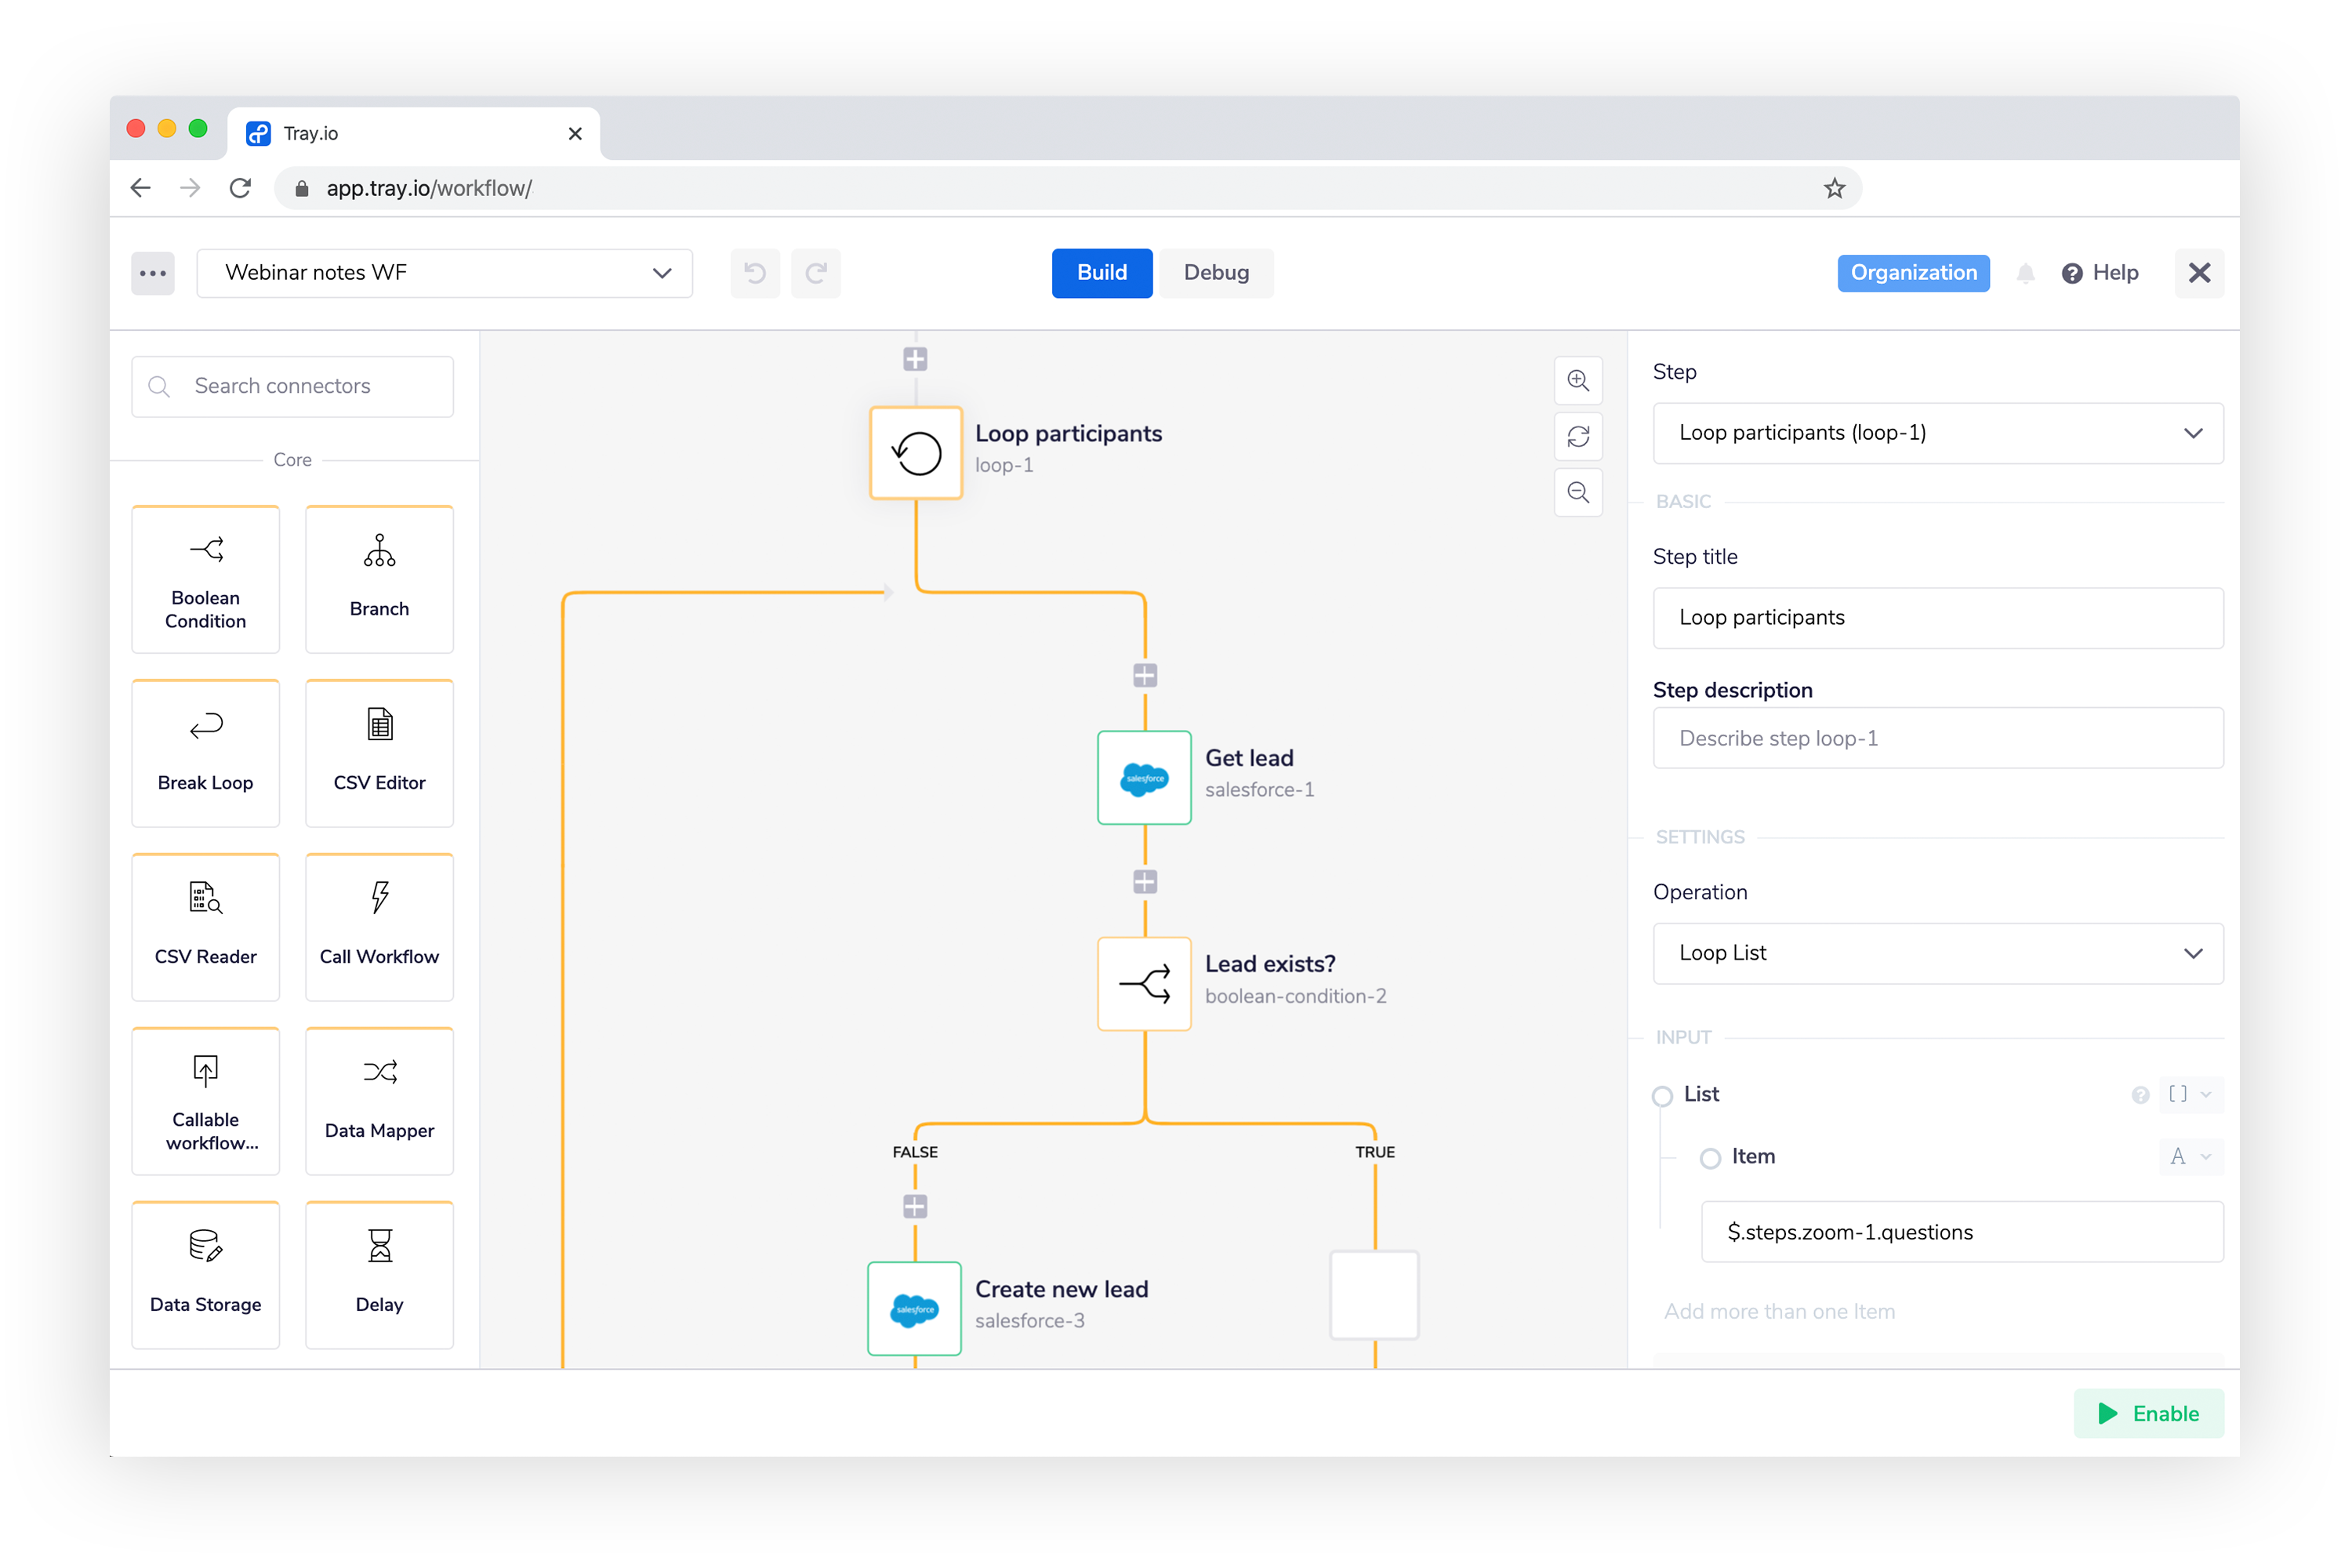This screenshot has width=2352, height=1568.
Task: Click the Help button
Action: 2100,271
